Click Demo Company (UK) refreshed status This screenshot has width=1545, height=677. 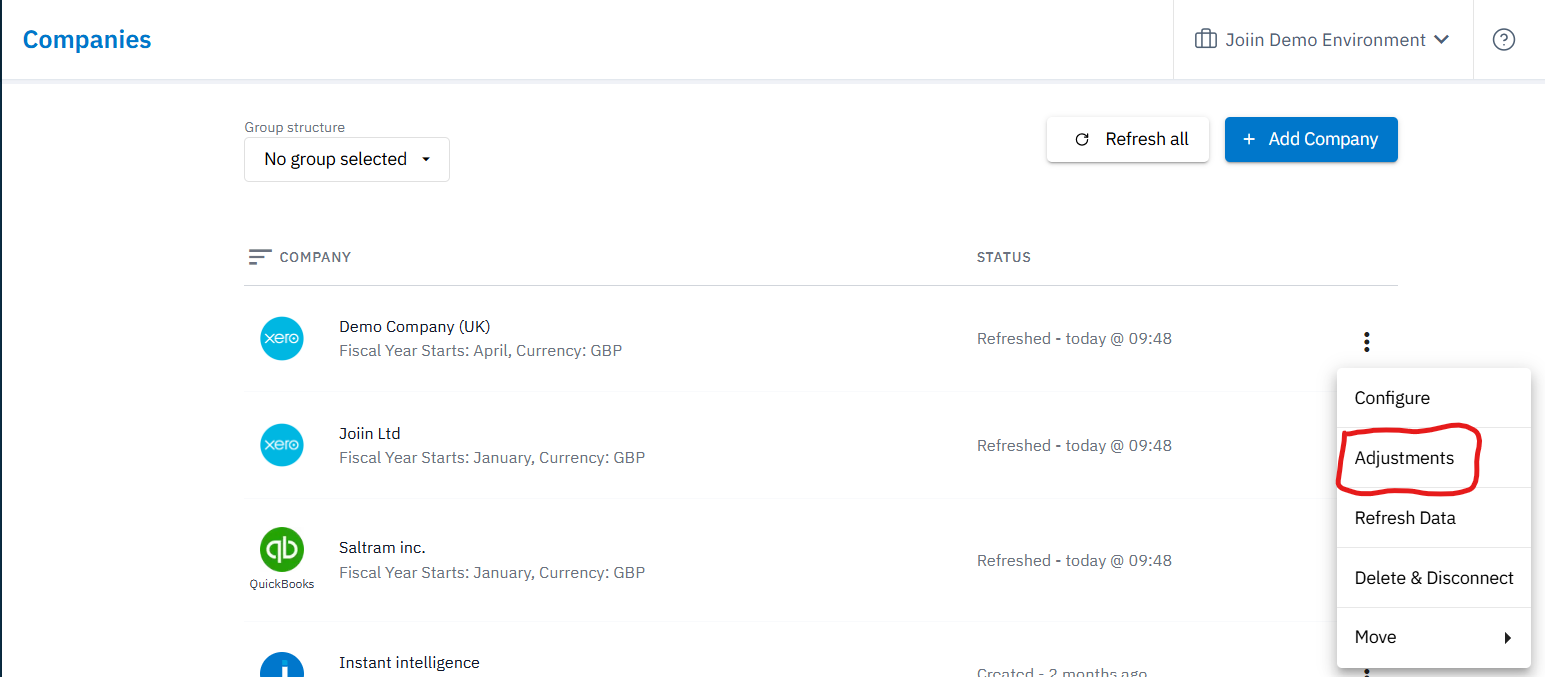1074,339
